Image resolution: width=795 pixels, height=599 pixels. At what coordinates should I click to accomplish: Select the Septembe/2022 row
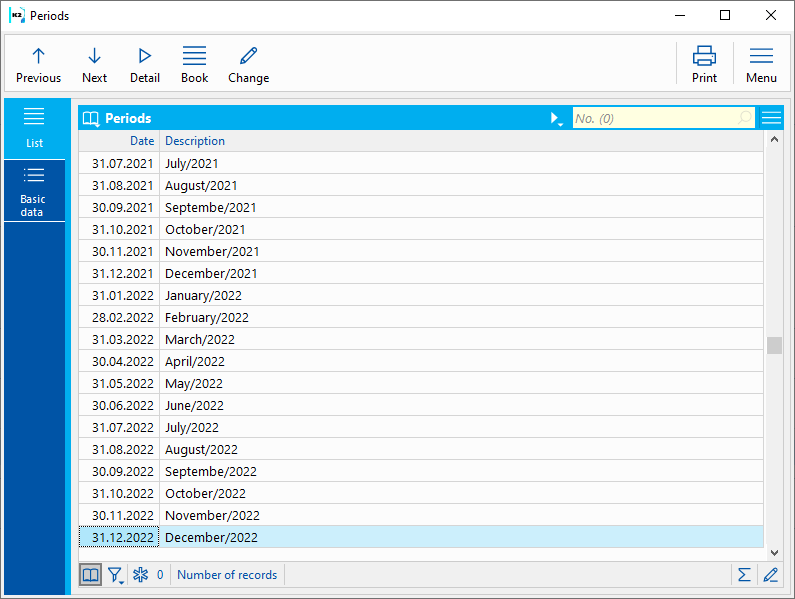(421, 471)
